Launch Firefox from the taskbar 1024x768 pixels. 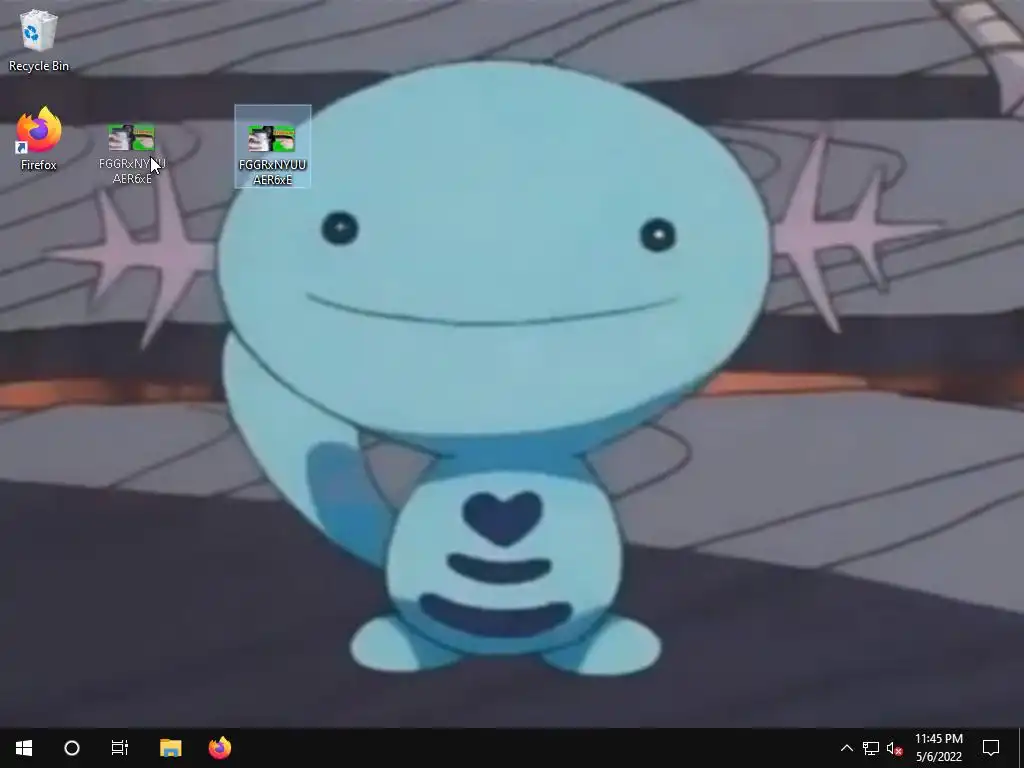[x=220, y=748]
